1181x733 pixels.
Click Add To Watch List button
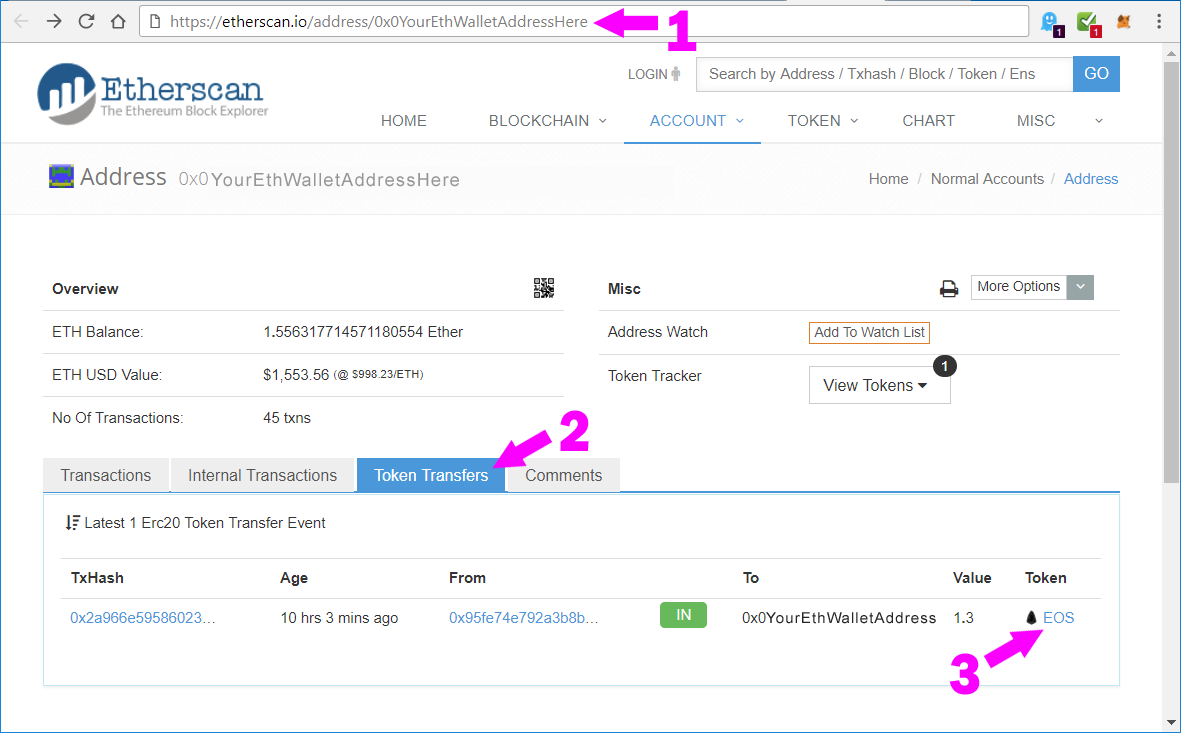869,332
